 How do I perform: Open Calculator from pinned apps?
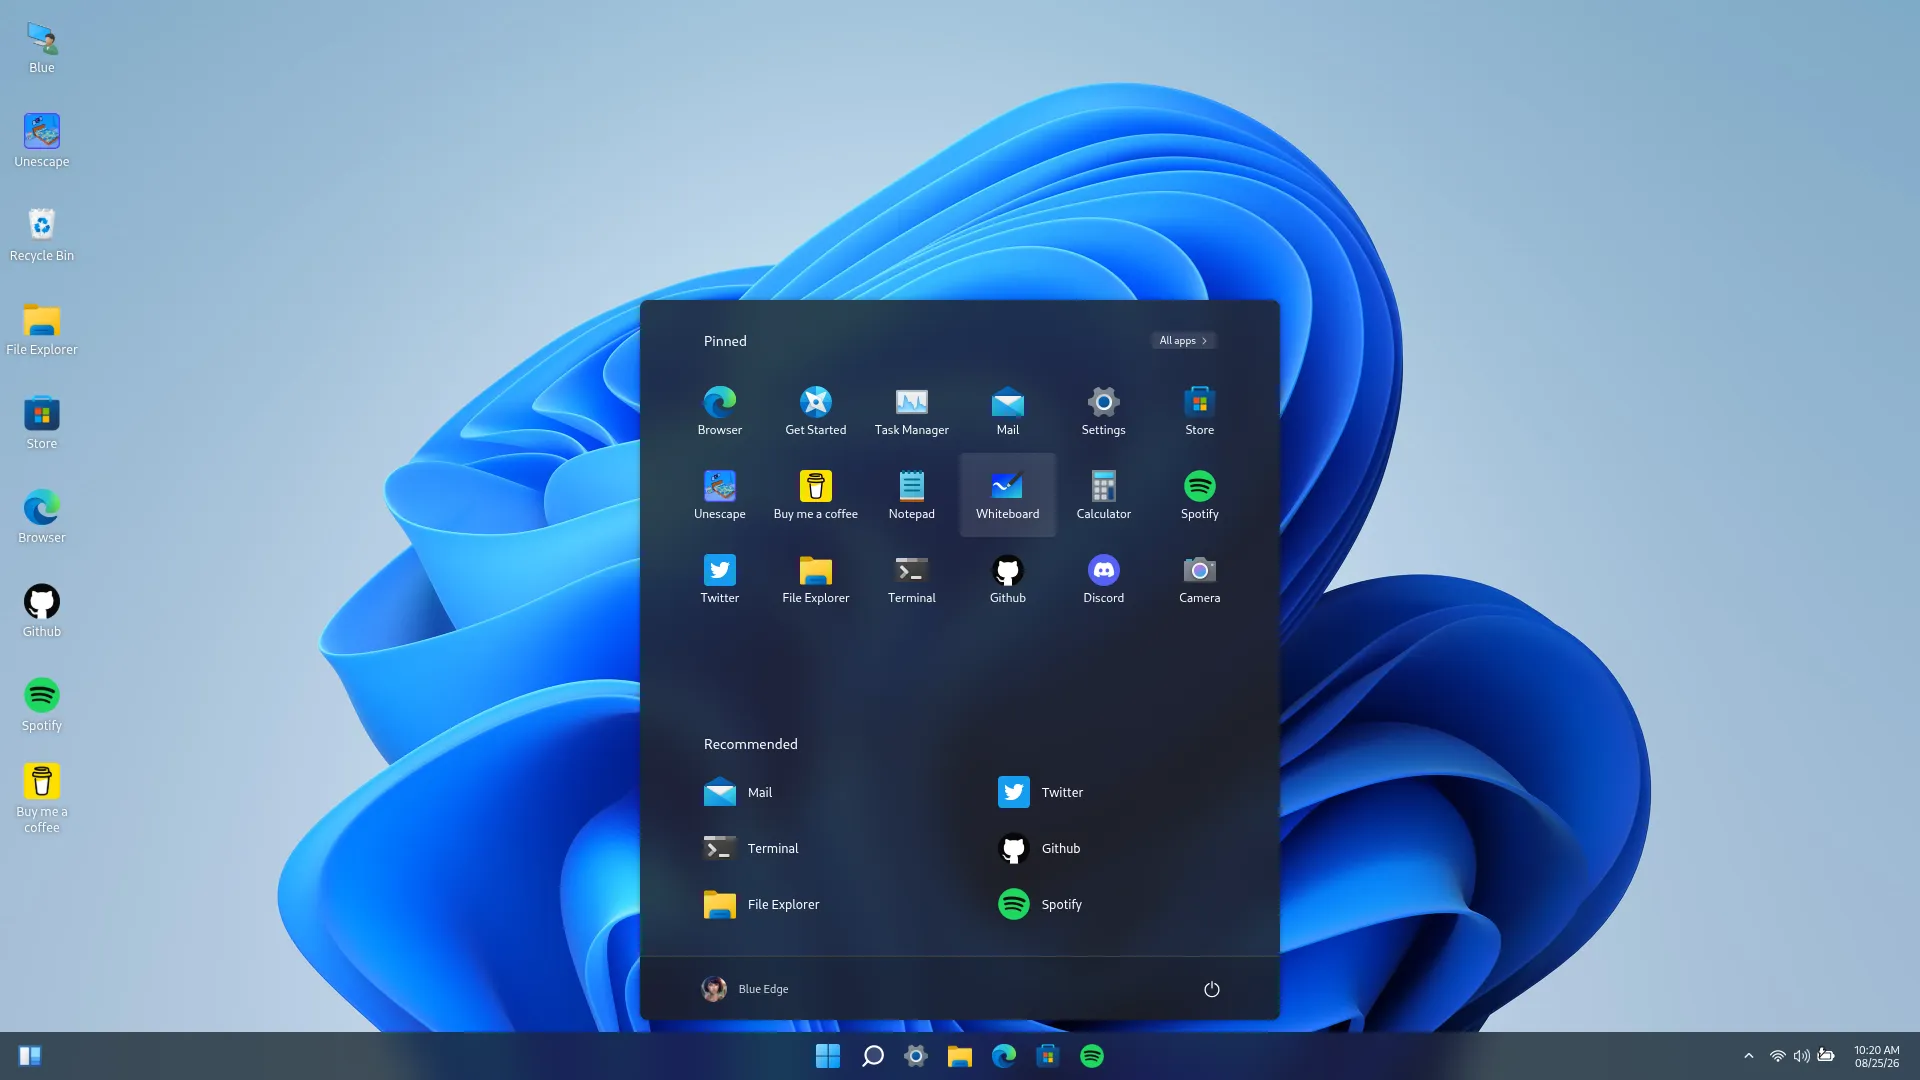(x=1104, y=495)
